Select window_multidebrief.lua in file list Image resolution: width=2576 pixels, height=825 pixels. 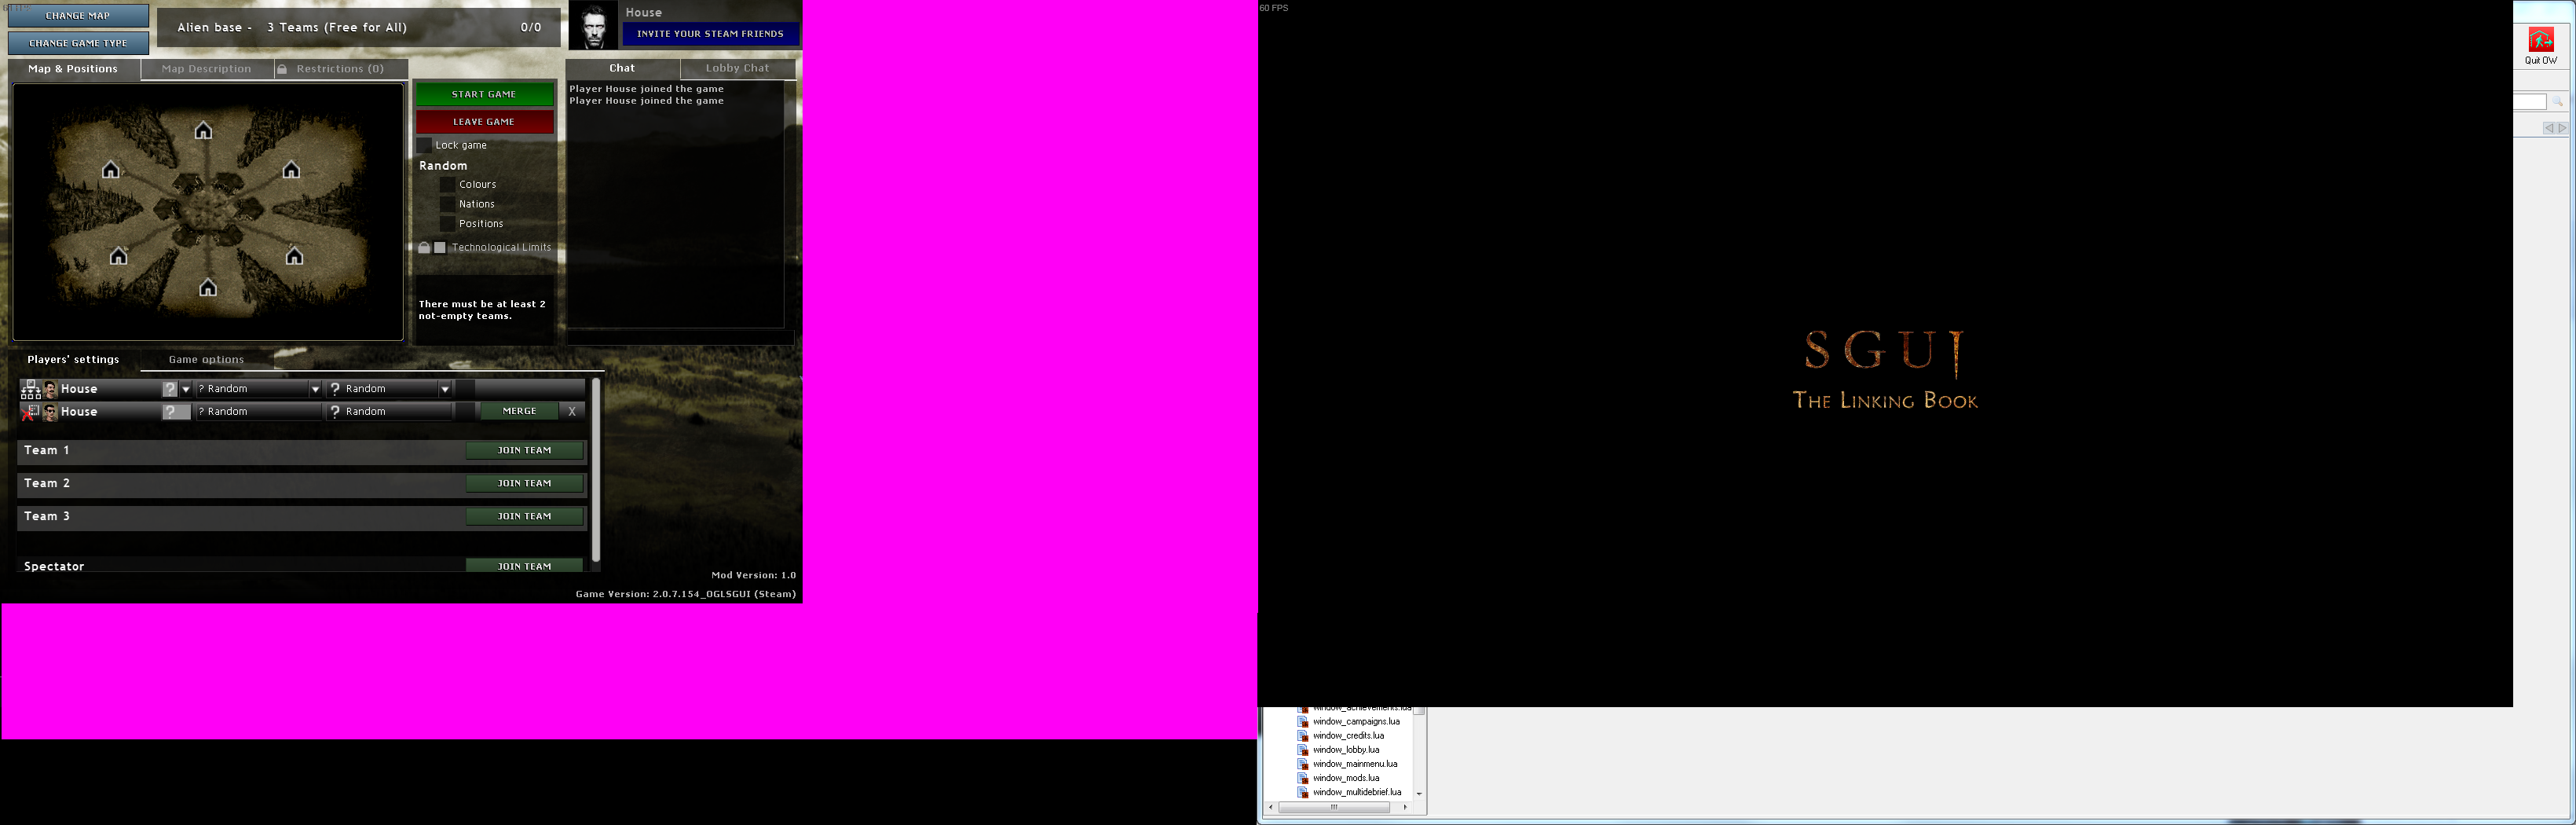(x=1357, y=791)
